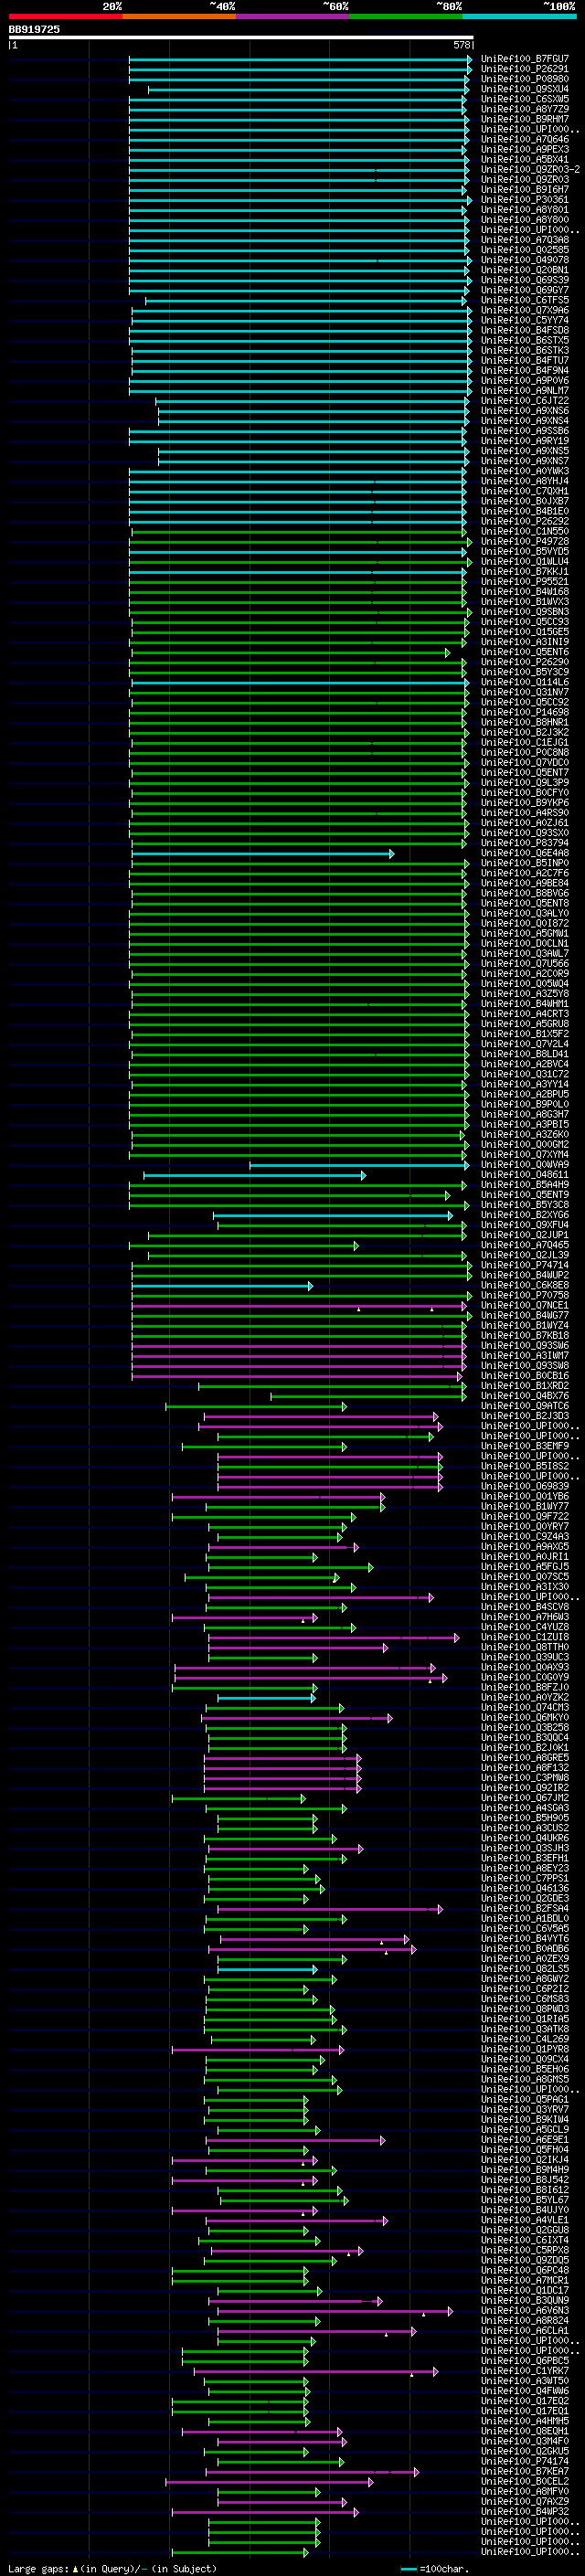Open the UniRef100_Q1WLU4 hit
The height and width of the screenshot is (2576, 585).
(524, 562)
